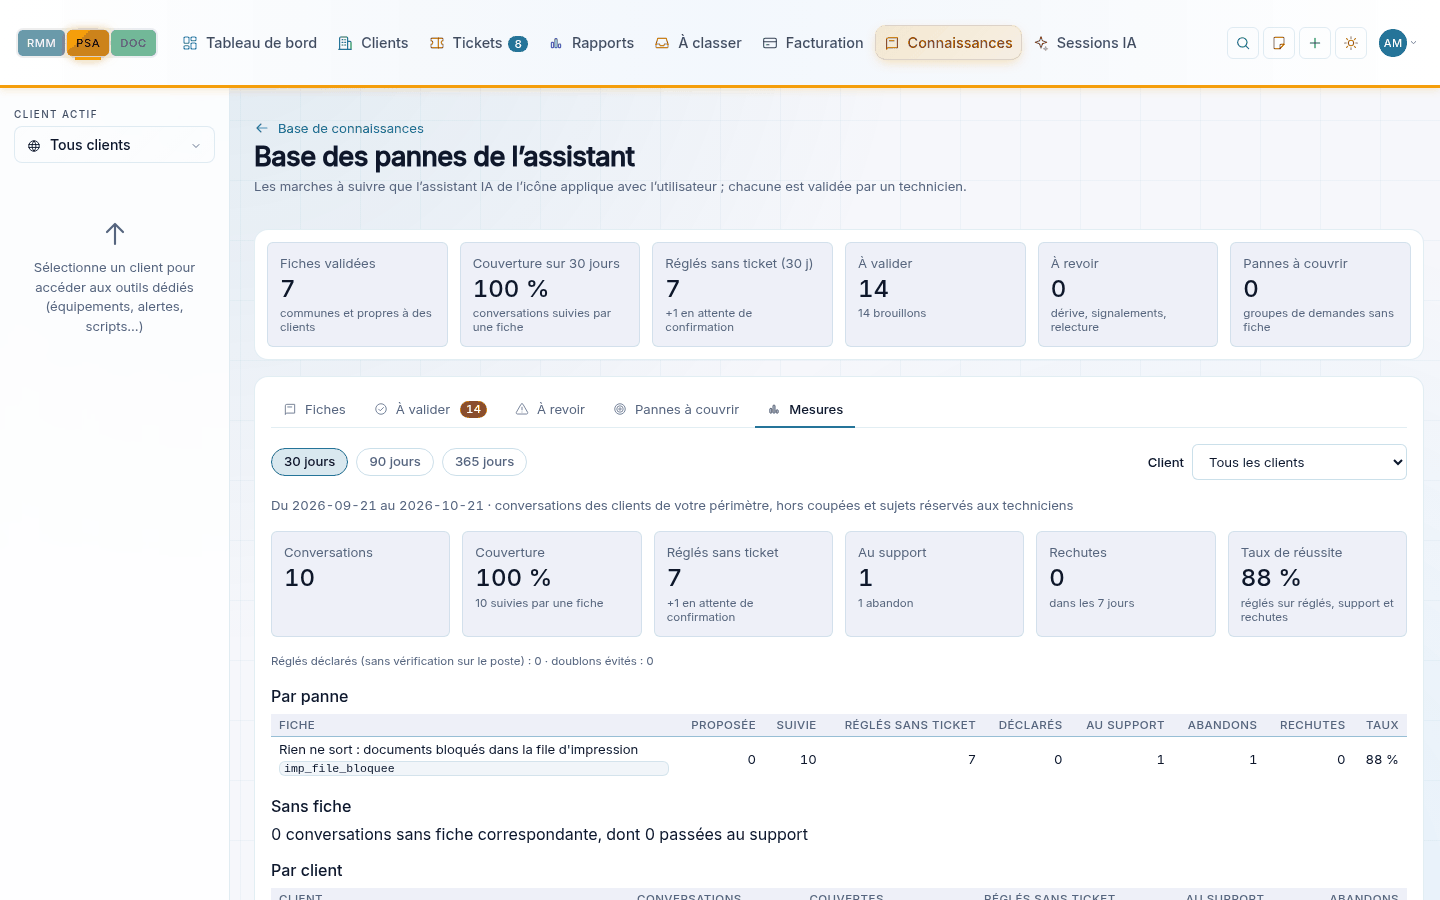Open Sessions IA
The width and height of the screenshot is (1440, 900).
click(1085, 43)
